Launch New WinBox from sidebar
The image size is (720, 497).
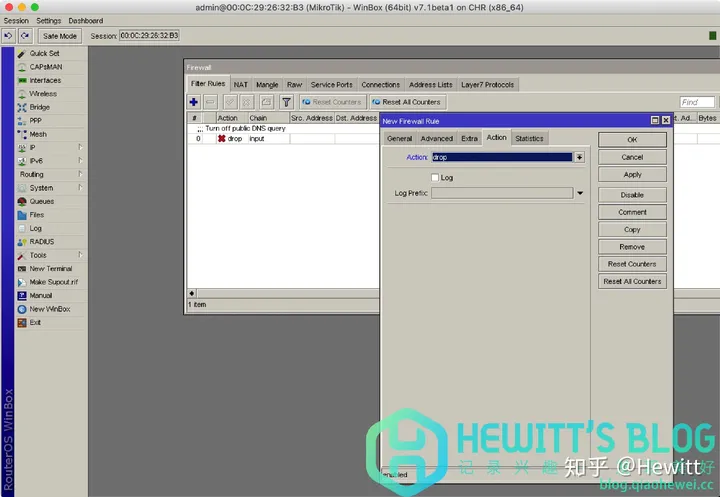[50, 309]
